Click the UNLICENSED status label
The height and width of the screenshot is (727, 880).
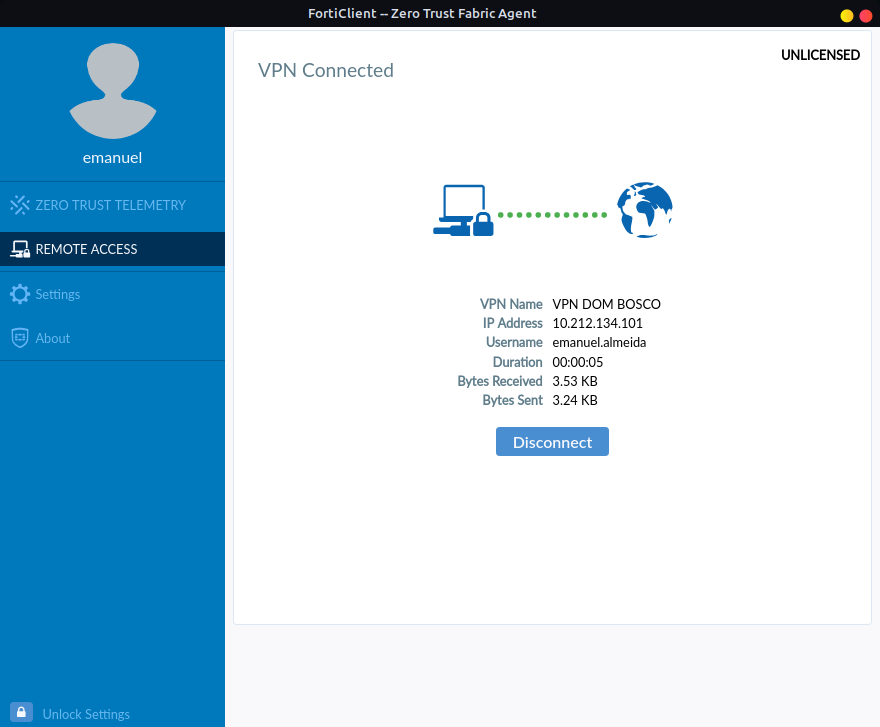pos(820,55)
